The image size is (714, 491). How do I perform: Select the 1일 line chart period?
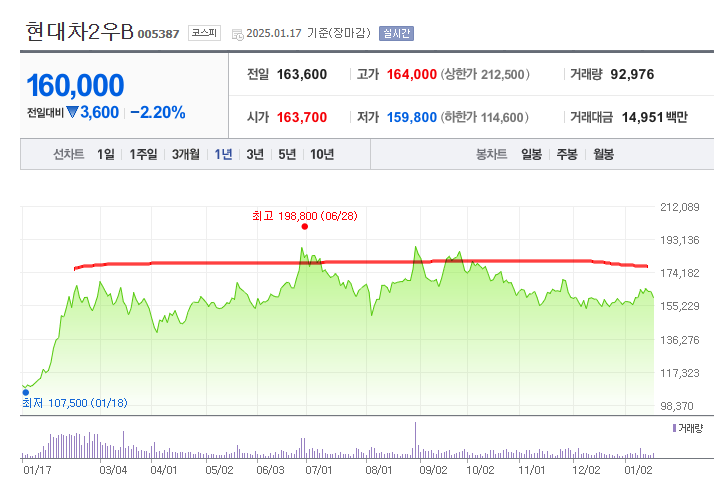[x=106, y=154]
